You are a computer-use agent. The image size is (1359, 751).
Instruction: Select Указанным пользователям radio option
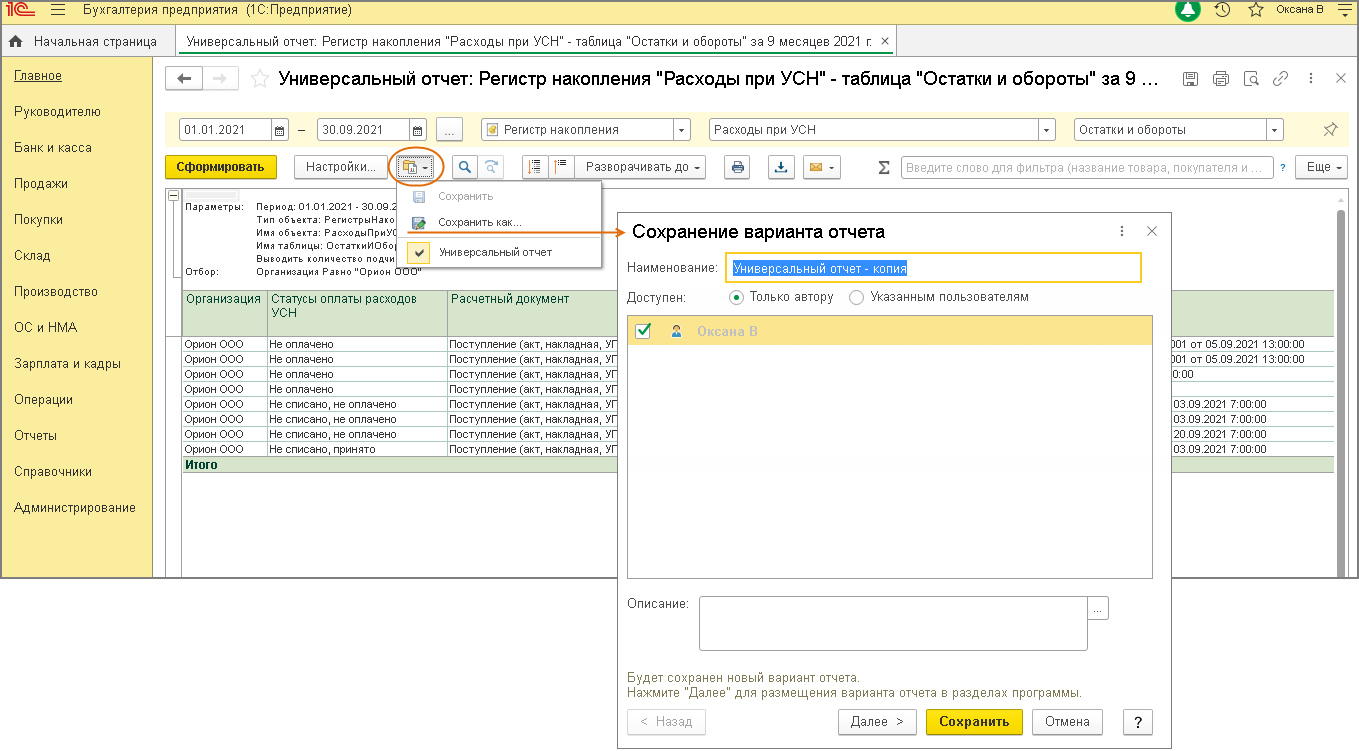click(939, 297)
